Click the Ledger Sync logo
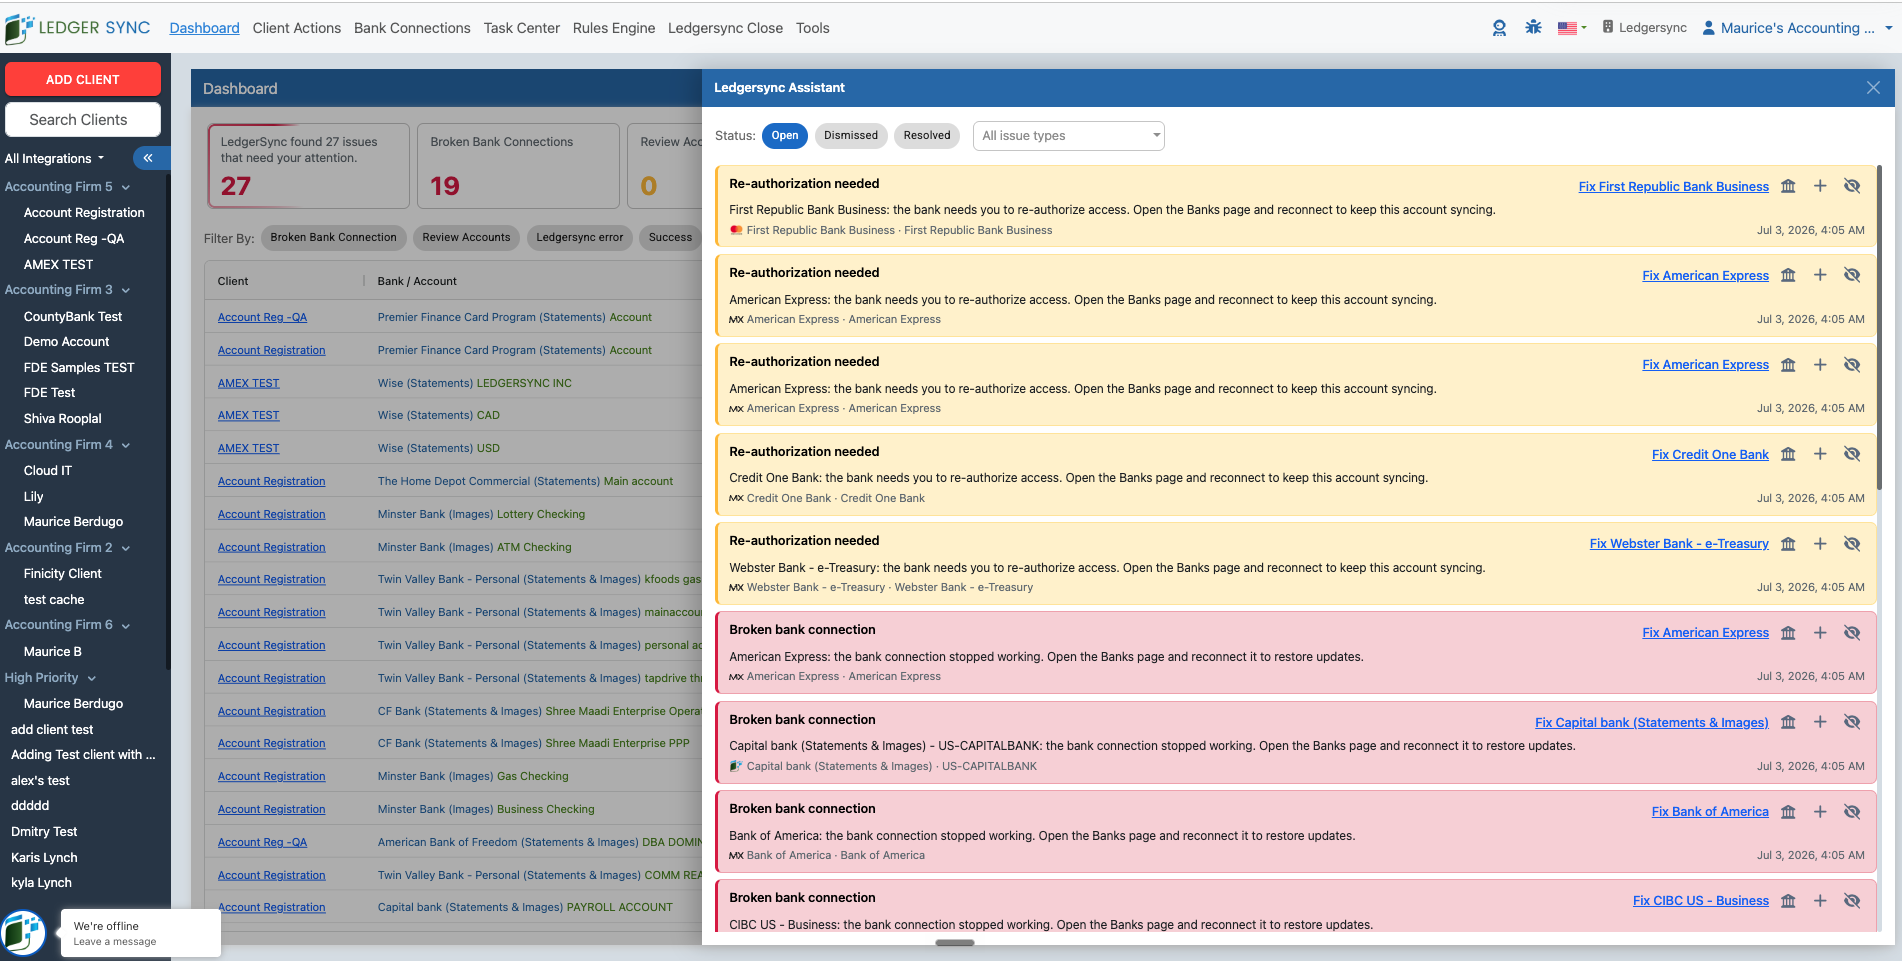 click(x=78, y=28)
